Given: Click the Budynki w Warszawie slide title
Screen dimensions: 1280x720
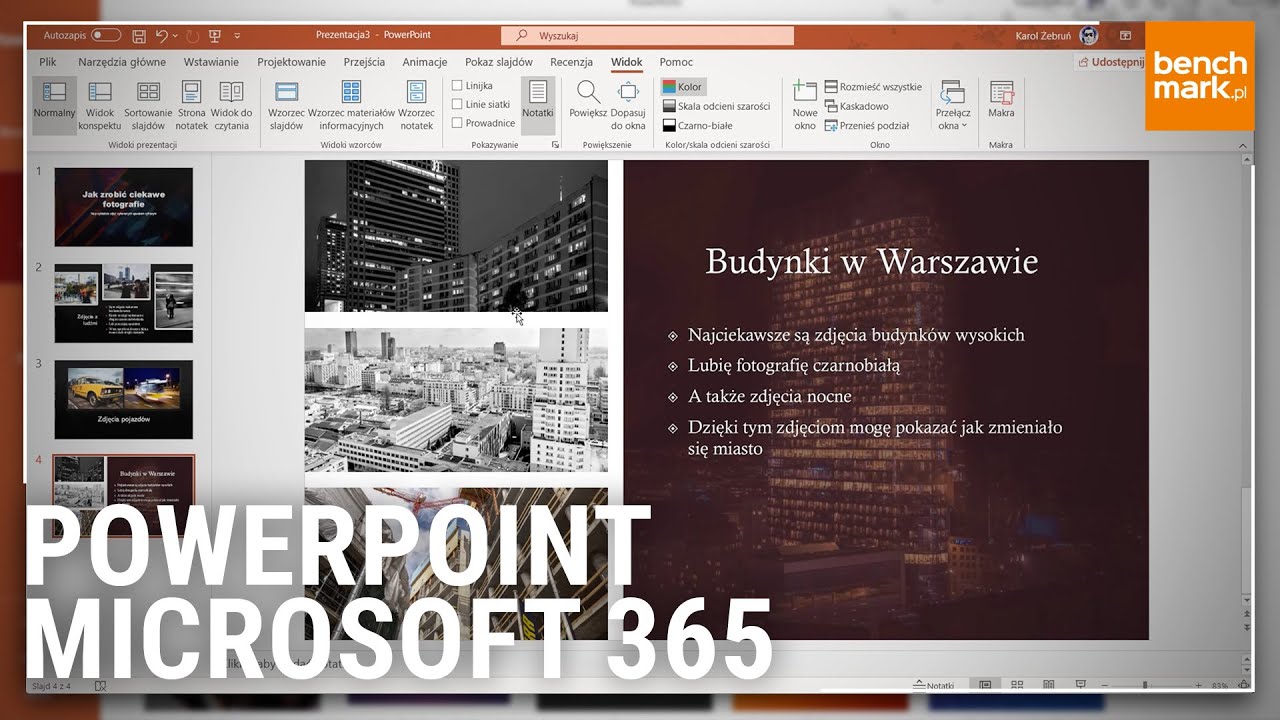Looking at the screenshot, I should 872,262.
